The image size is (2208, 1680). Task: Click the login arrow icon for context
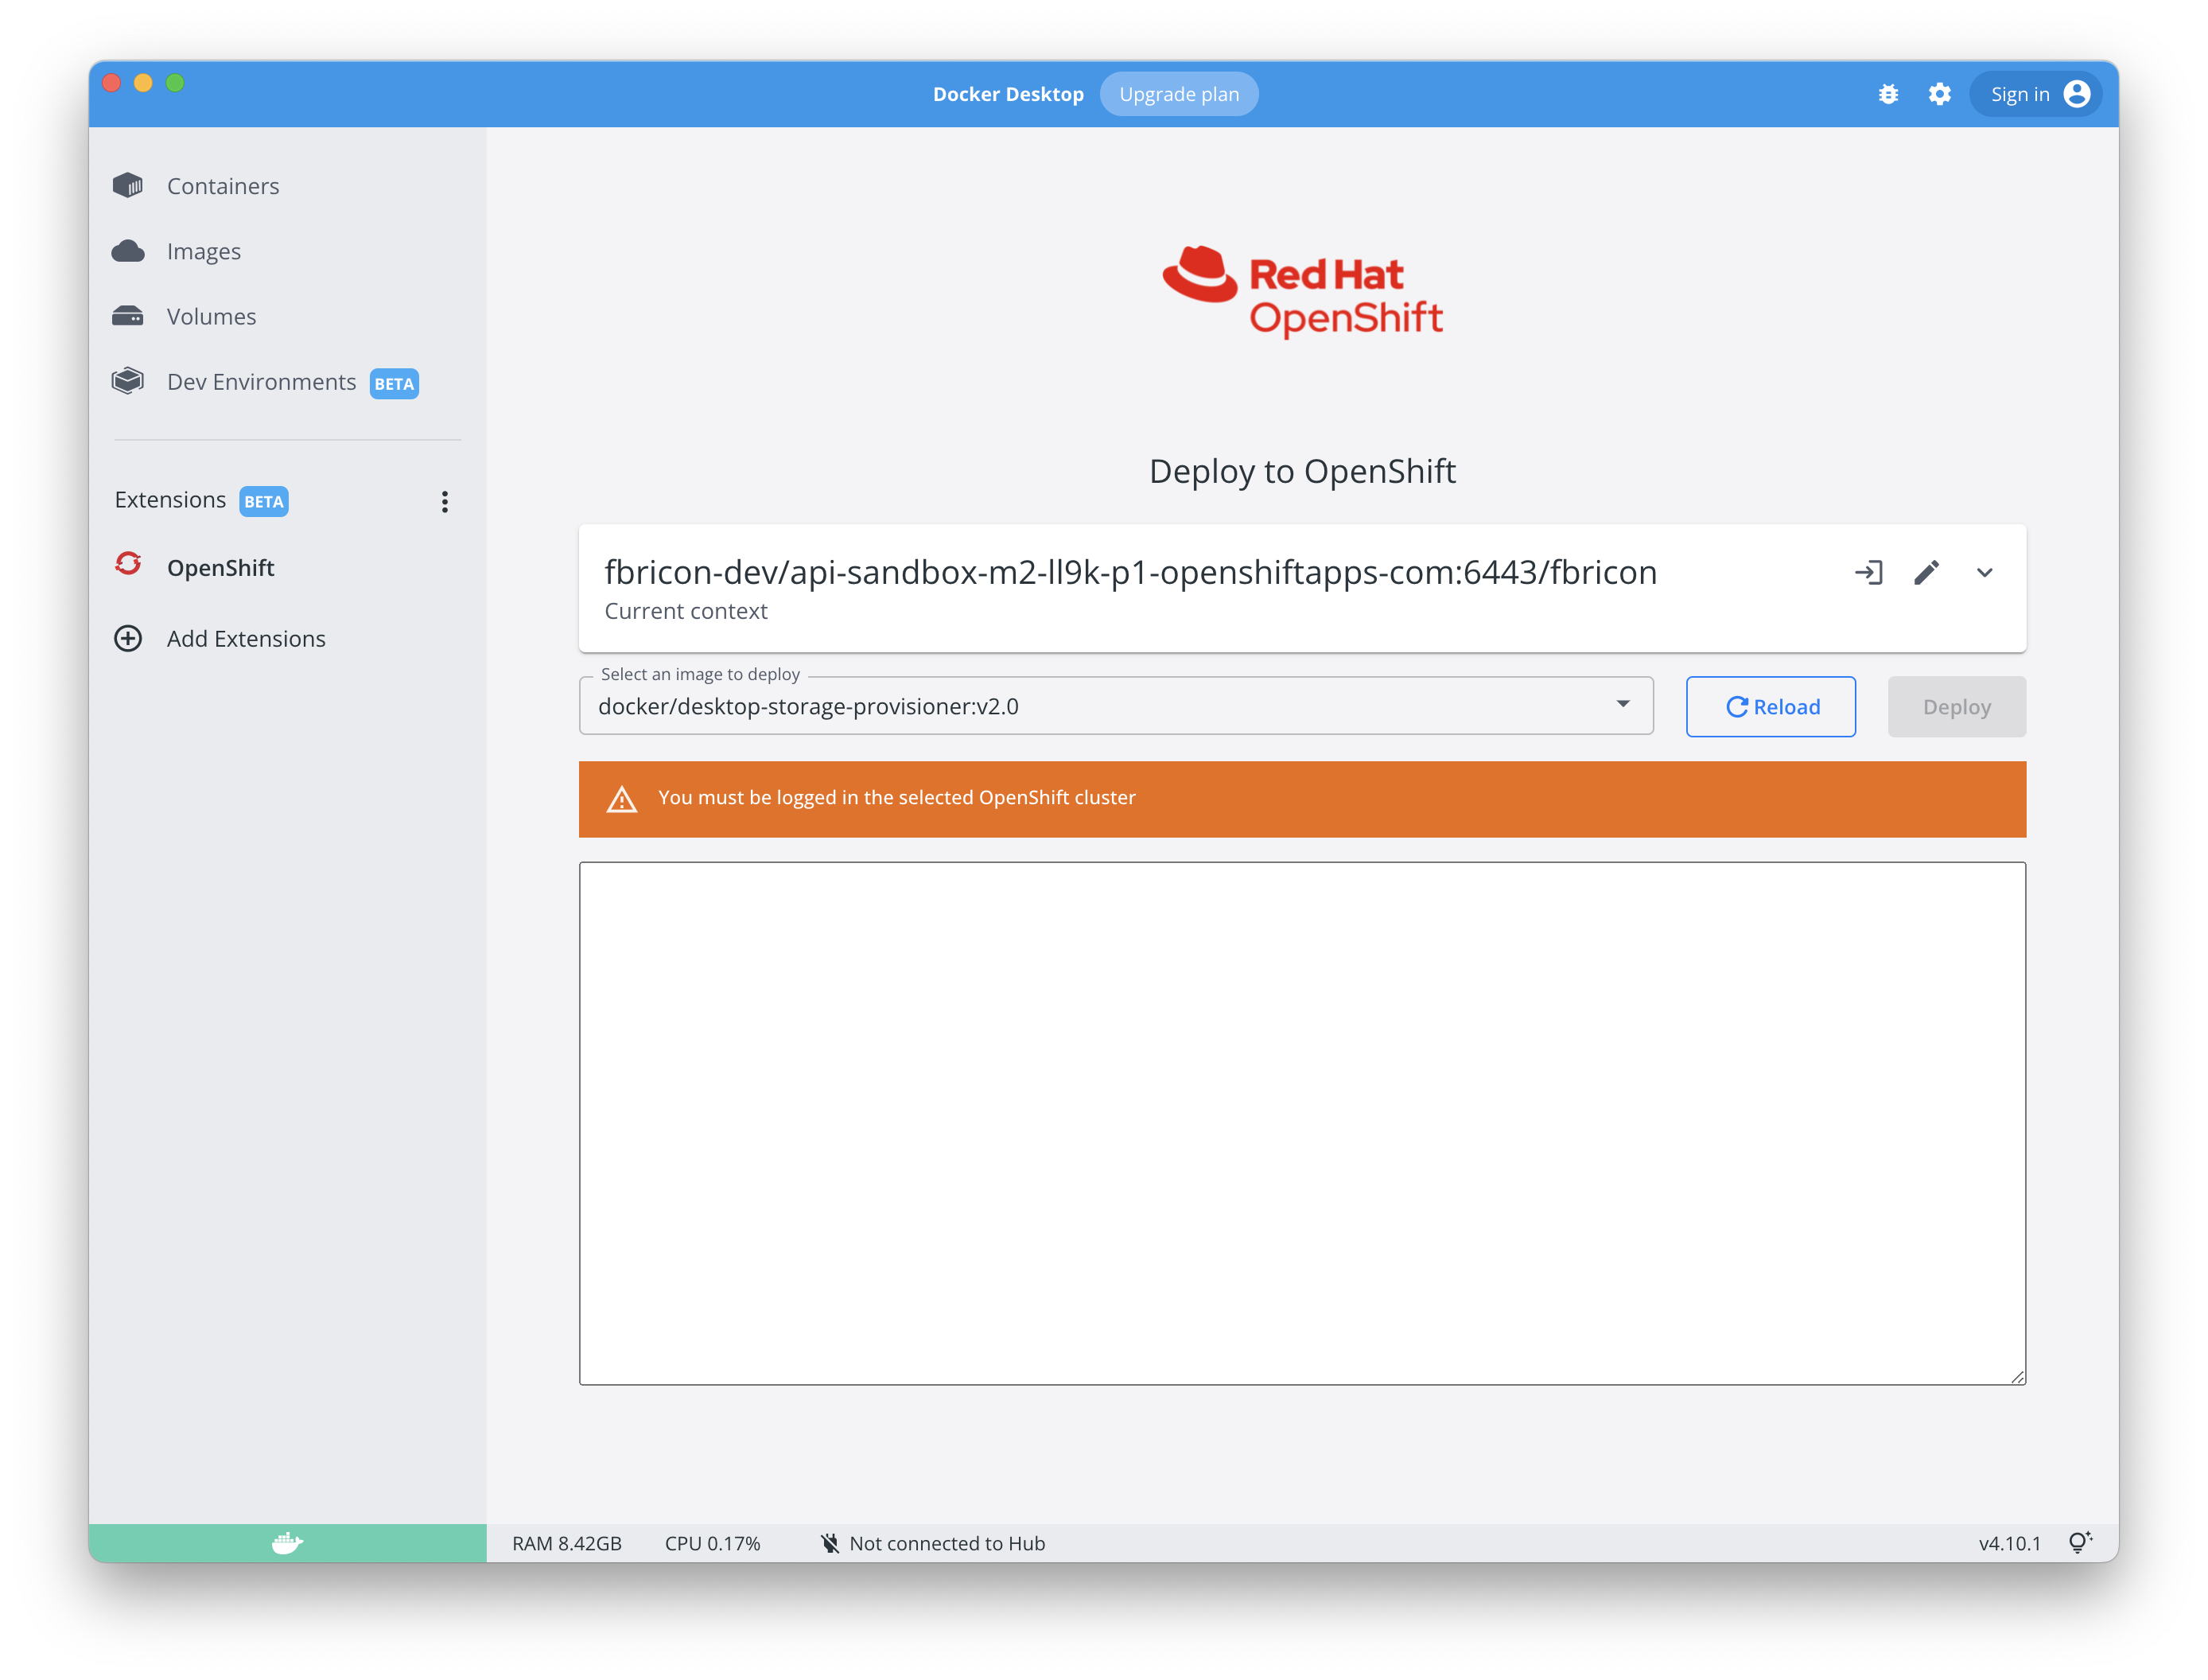pyautogui.click(x=1868, y=573)
